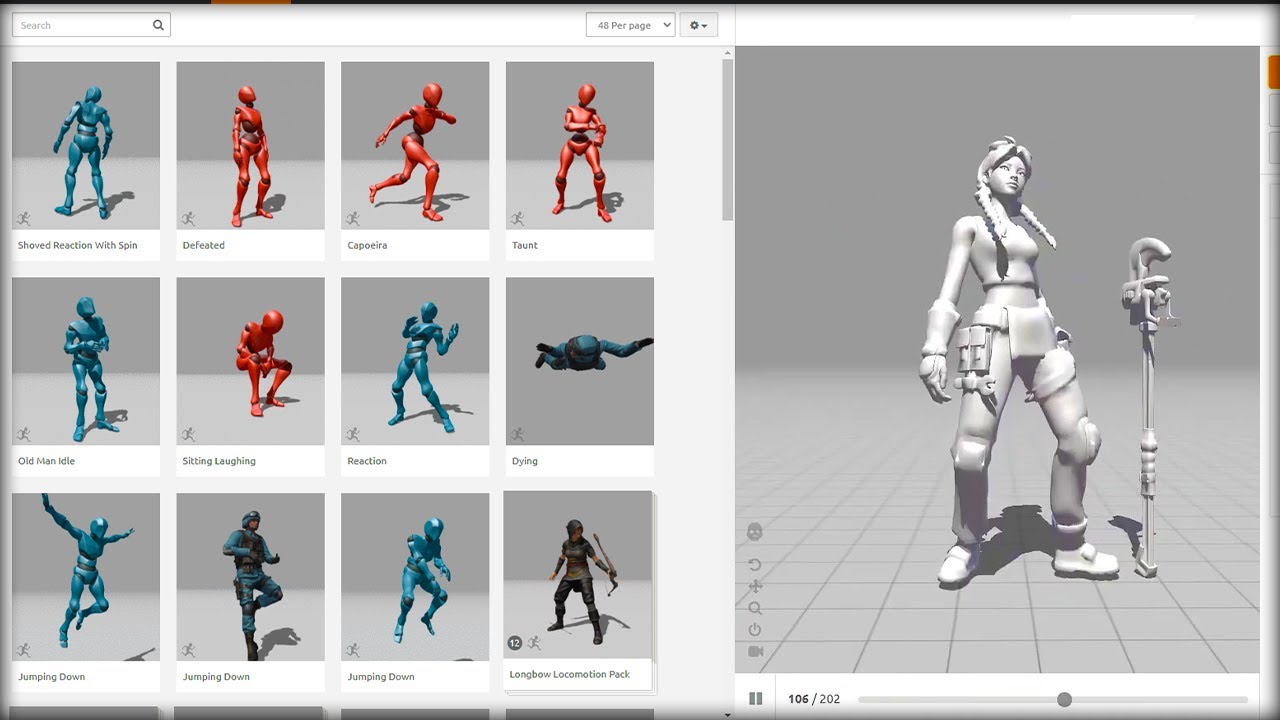The image size is (1280, 720).
Task: Click the running-man icon on Shoved Reaction card
Action: (x=24, y=218)
